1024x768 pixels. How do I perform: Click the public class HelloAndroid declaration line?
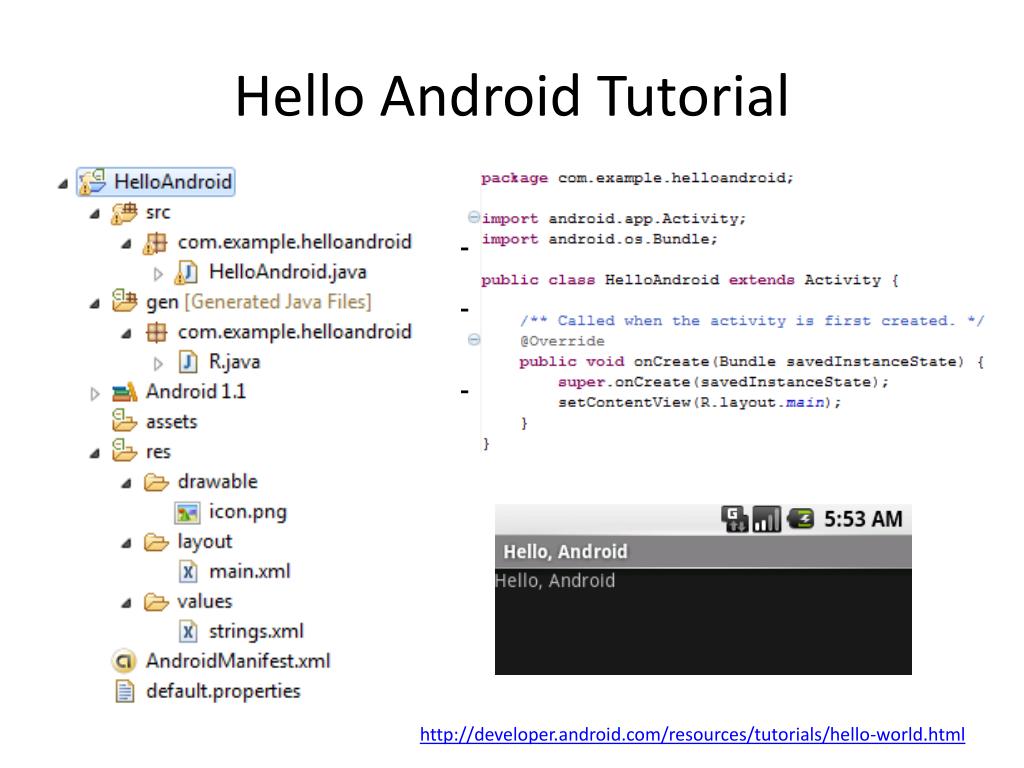[x=690, y=280]
